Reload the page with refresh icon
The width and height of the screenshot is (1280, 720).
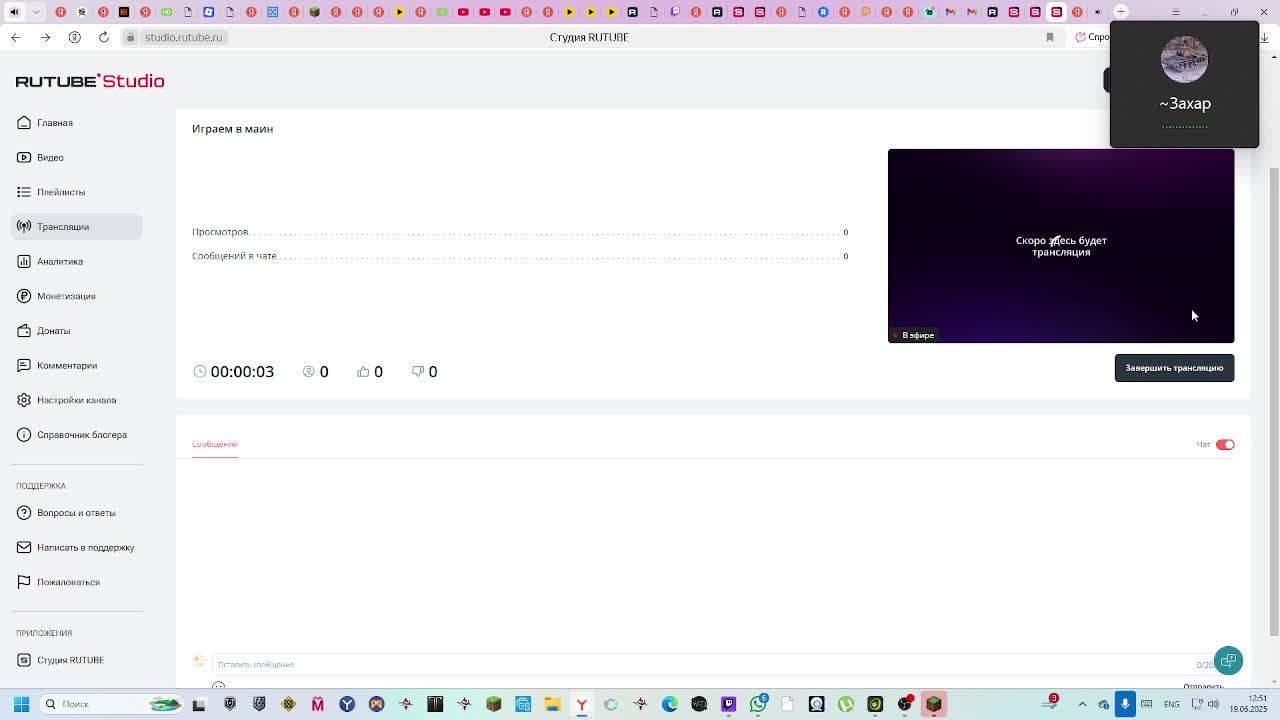click(x=104, y=37)
